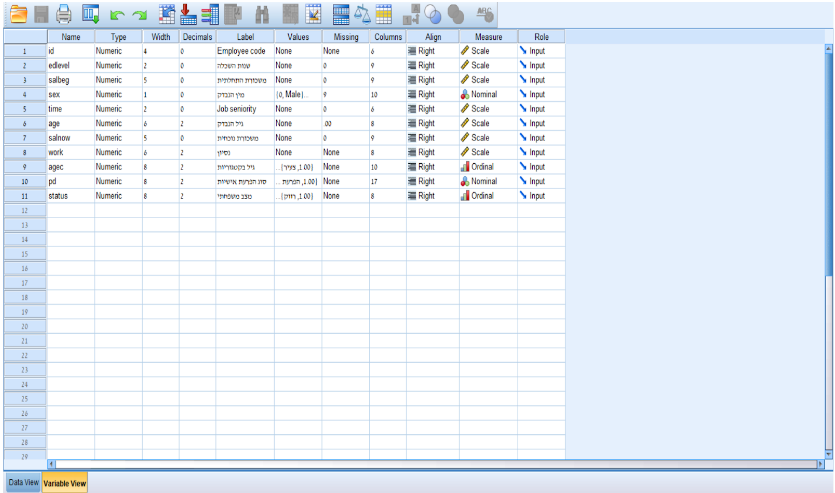
Task: Run Spell Check ABC icon
Action: point(485,14)
